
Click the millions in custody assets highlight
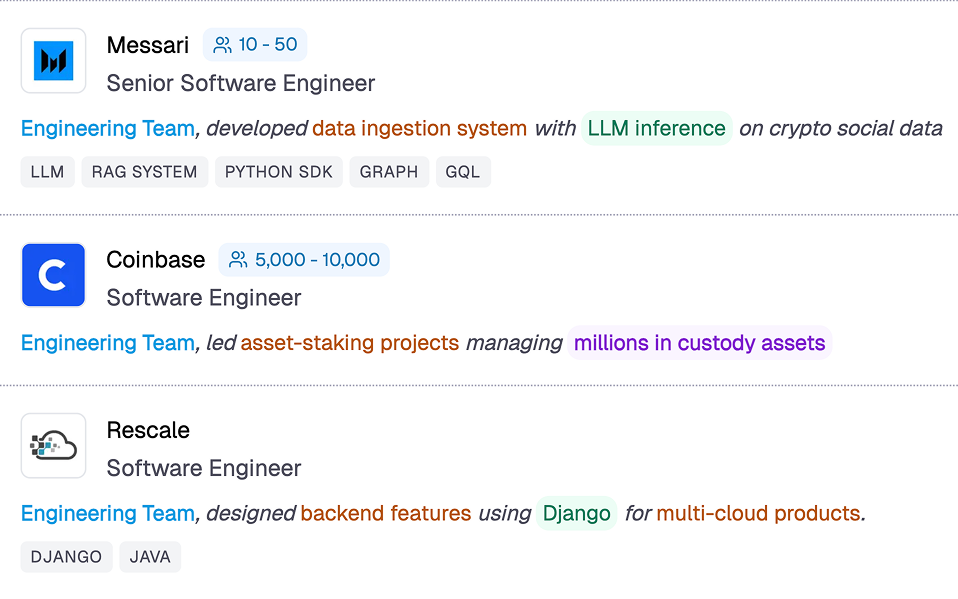point(700,343)
